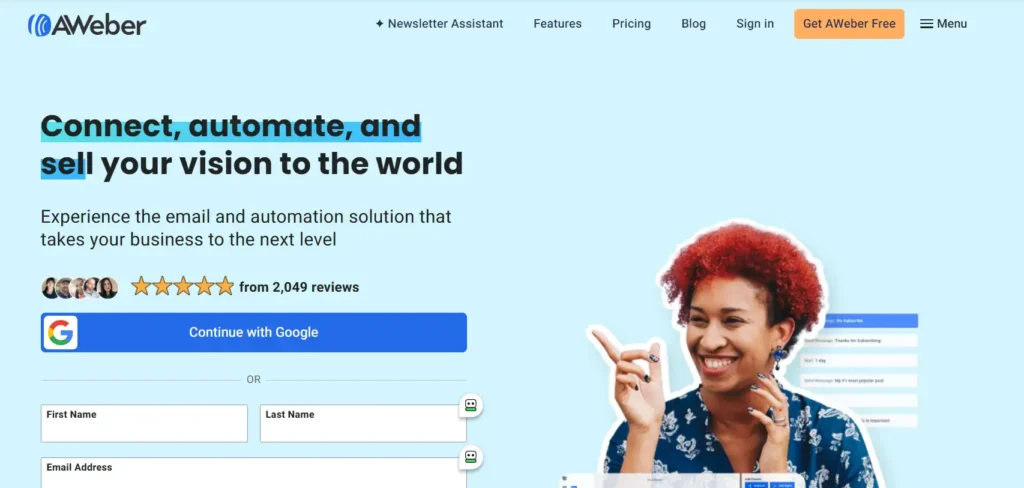Open the Features nav item
Screen dimensions: 1024x488
557,24
